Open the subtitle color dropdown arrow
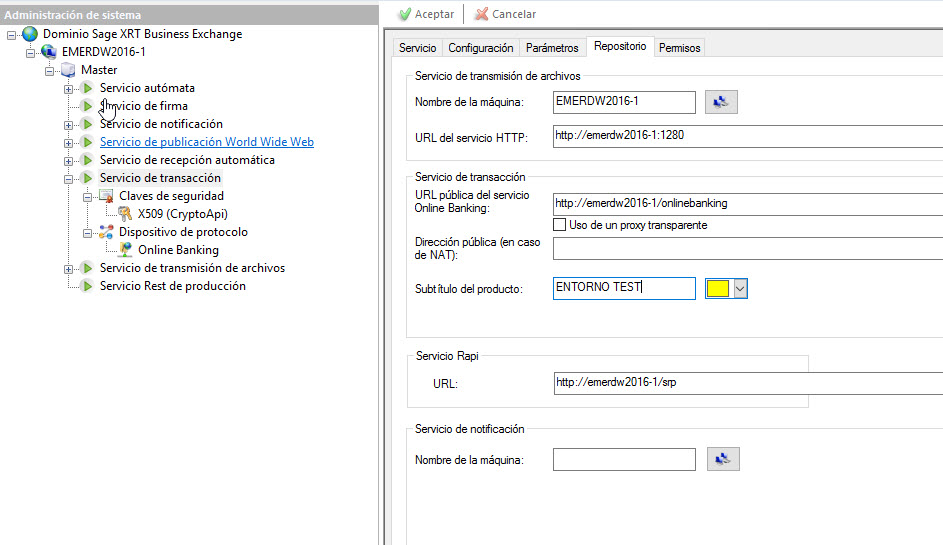 pyautogui.click(x=740, y=289)
